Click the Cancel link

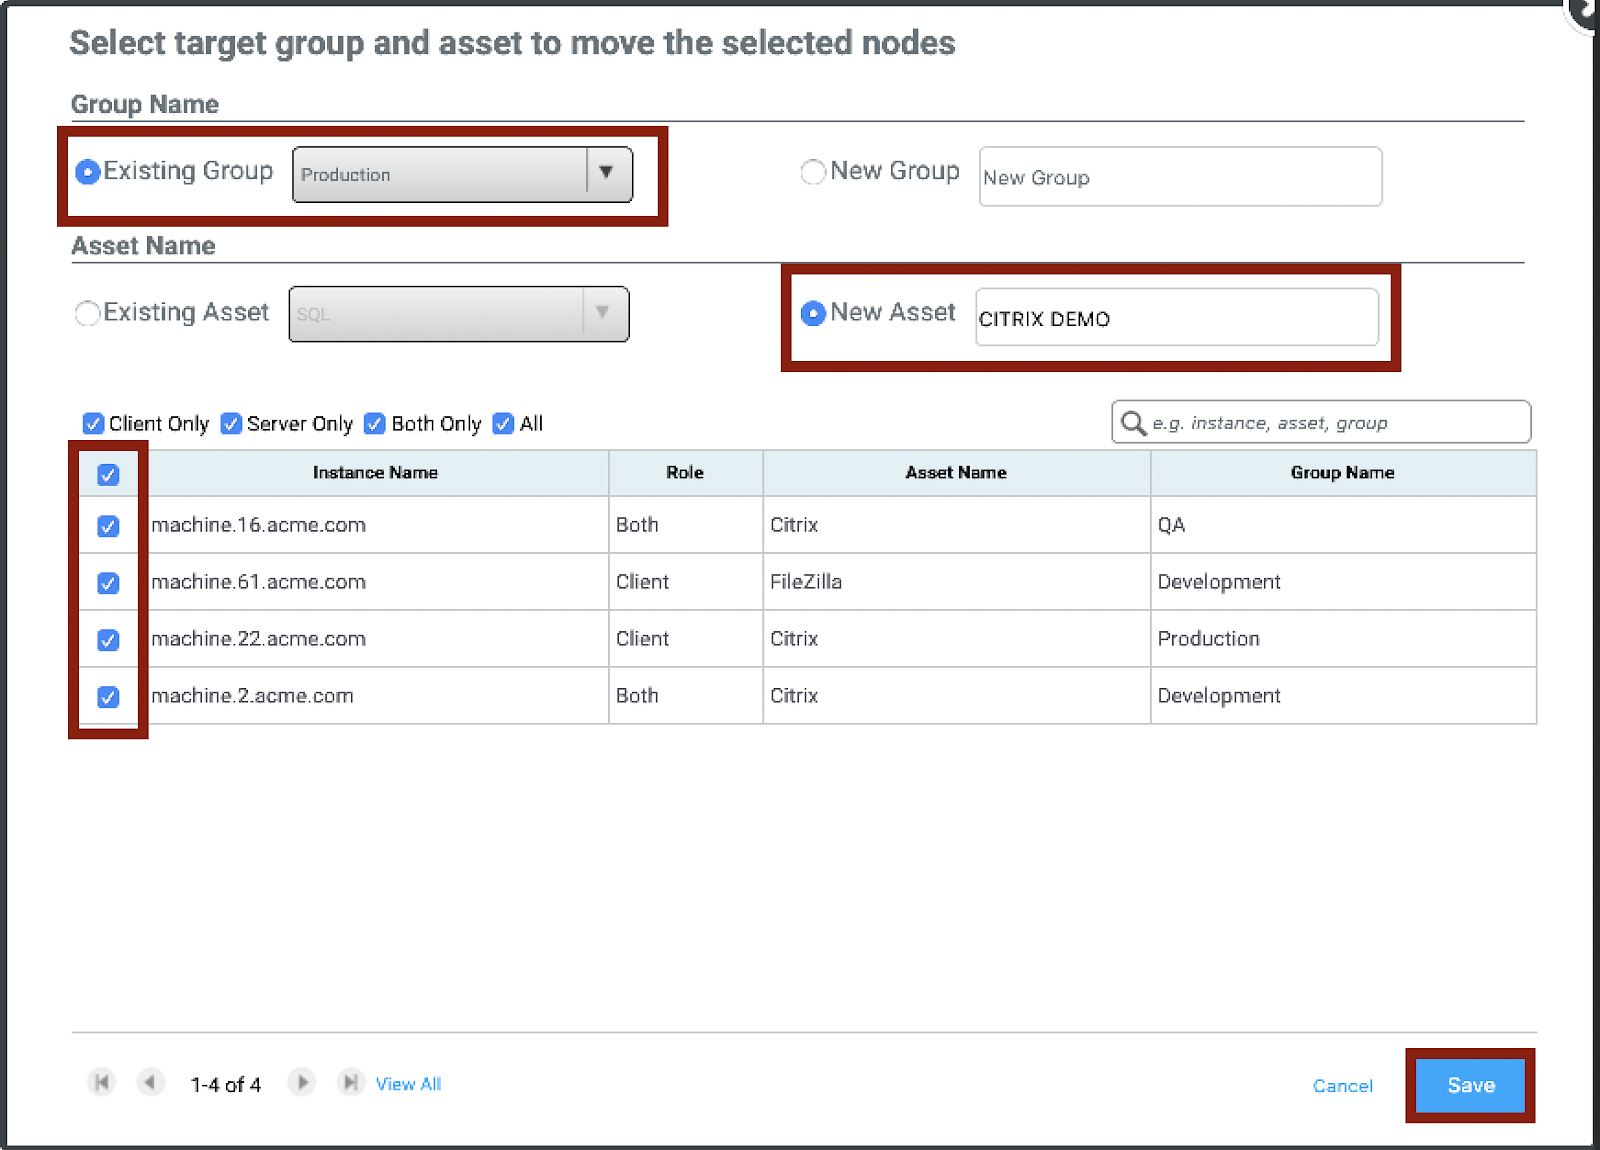tap(1342, 1086)
